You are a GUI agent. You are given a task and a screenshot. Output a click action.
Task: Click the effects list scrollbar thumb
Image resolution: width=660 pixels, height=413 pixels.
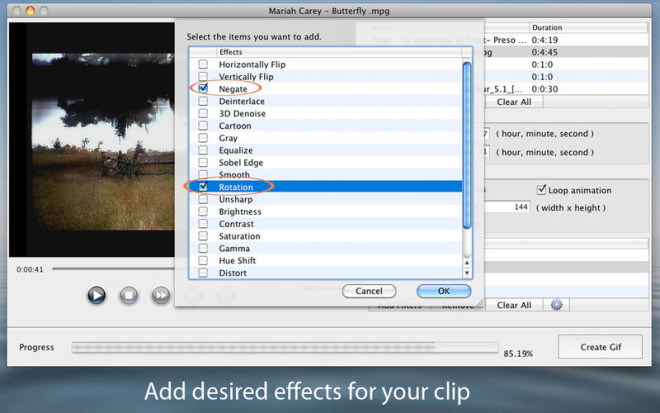click(466, 145)
